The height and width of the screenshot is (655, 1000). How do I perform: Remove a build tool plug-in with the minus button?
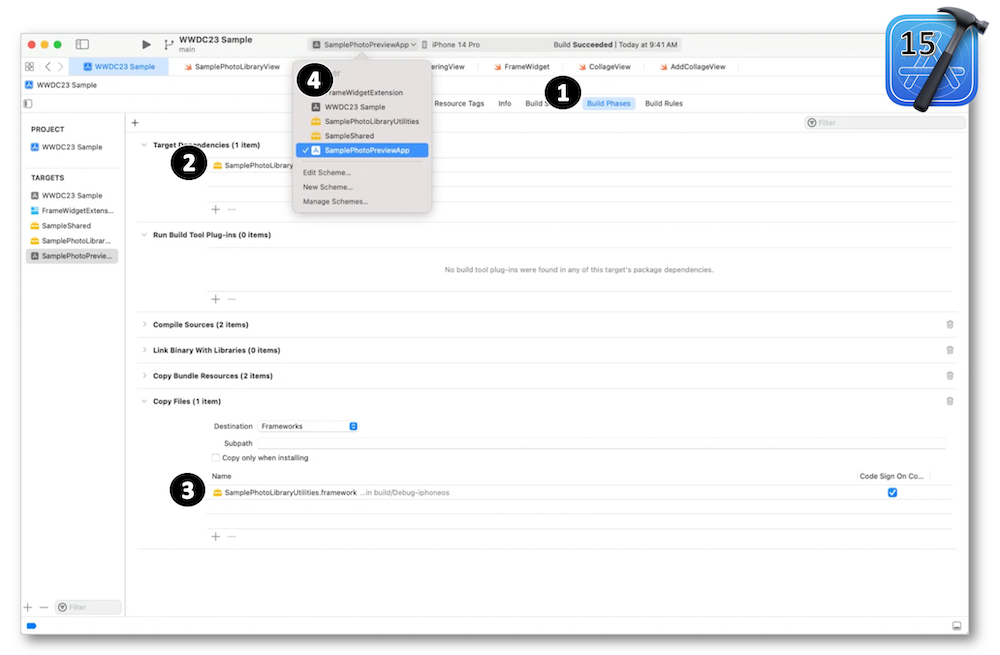point(232,299)
